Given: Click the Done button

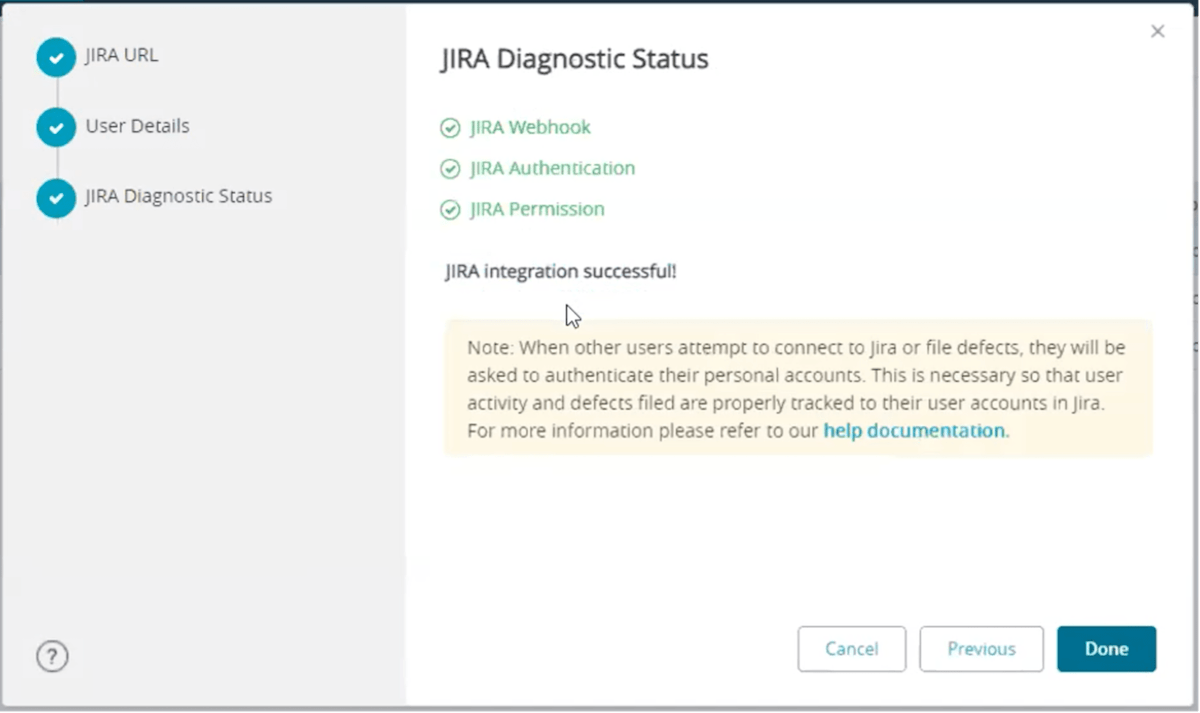Looking at the screenshot, I should (x=1106, y=649).
